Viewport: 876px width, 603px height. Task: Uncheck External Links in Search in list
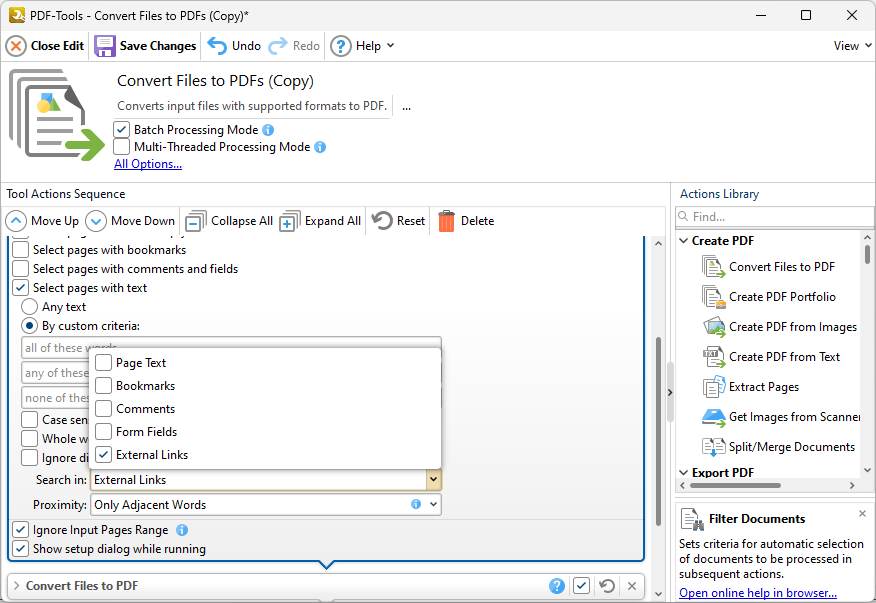pyautogui.click(x=103, y=454)
